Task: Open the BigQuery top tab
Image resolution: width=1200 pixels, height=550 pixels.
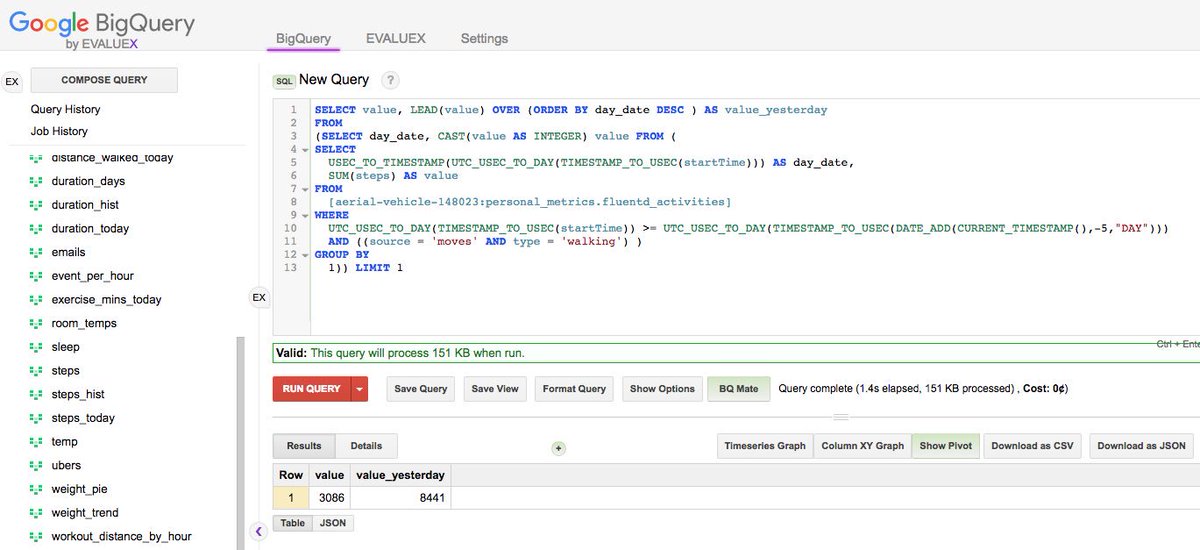Action: [304, 38]
